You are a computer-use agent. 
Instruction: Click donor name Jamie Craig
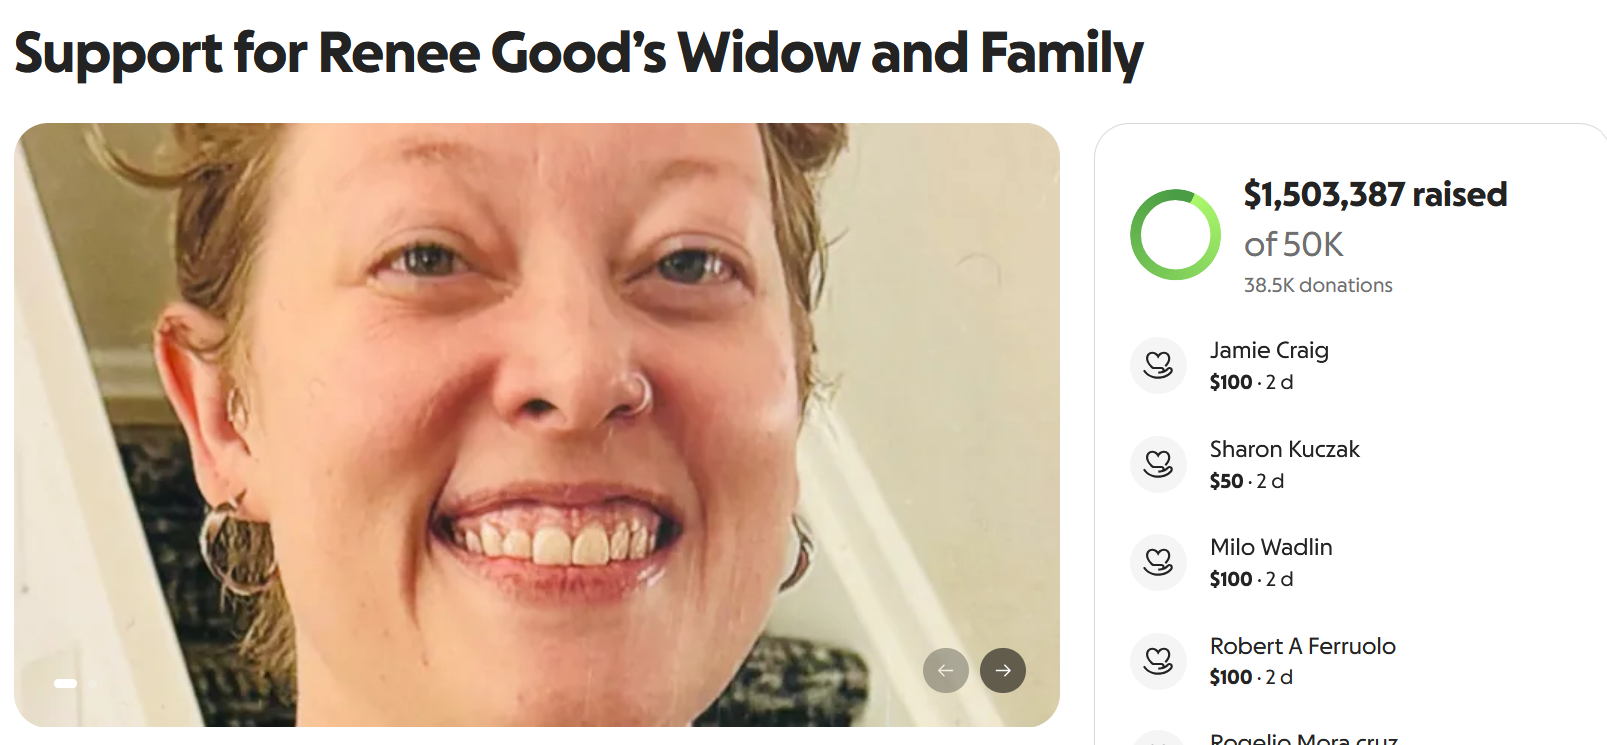(1269, 350)
